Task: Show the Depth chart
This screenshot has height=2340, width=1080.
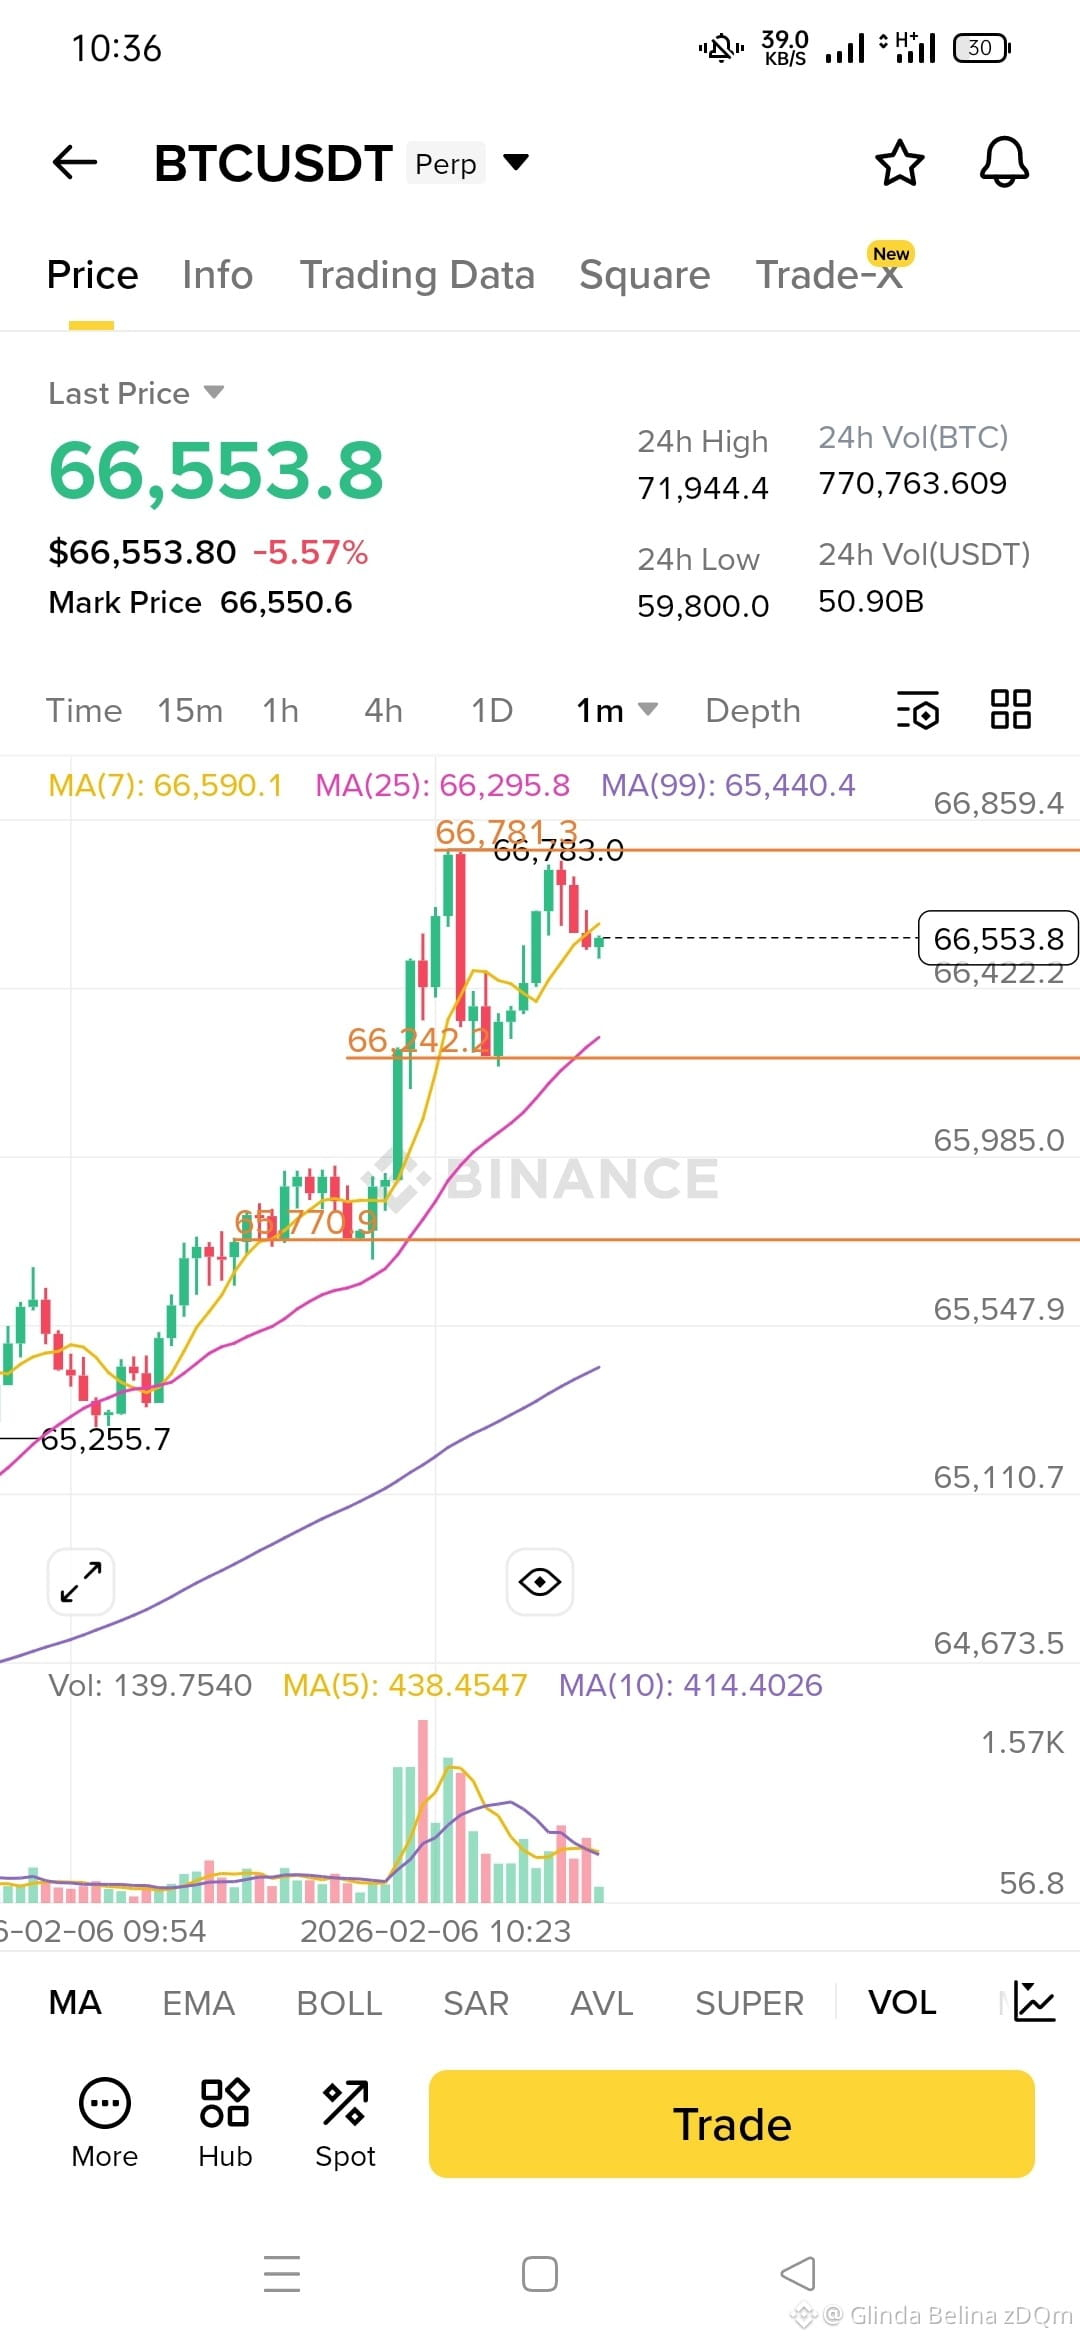Action: (x=753, y=710)
